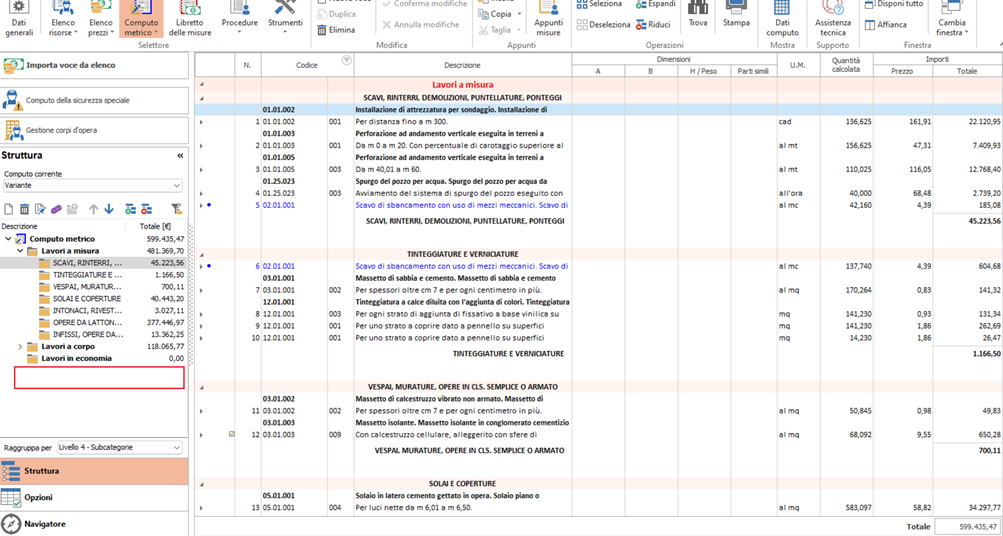The width and height of the screenshot is (1003, 536).
Task: Click Affianca to tile windows
Action: [886, 25]
